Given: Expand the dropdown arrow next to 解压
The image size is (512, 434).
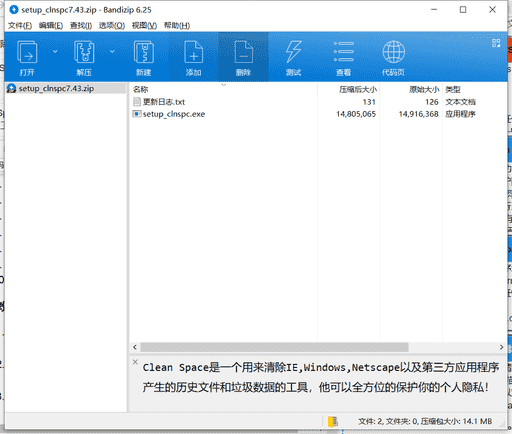Looking at the screenshot, I should tap(112, 52).
